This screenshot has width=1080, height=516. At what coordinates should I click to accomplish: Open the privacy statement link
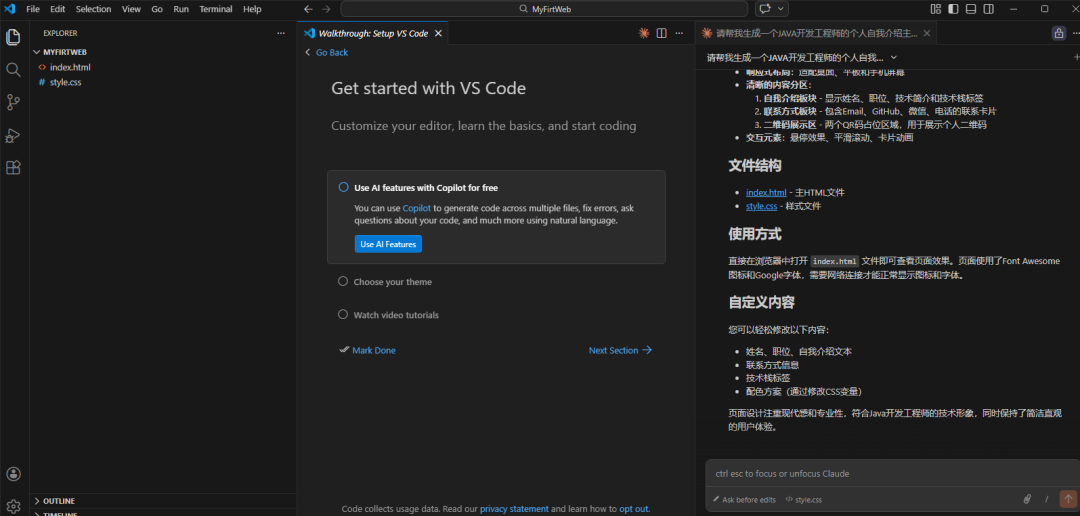[515, 509]
